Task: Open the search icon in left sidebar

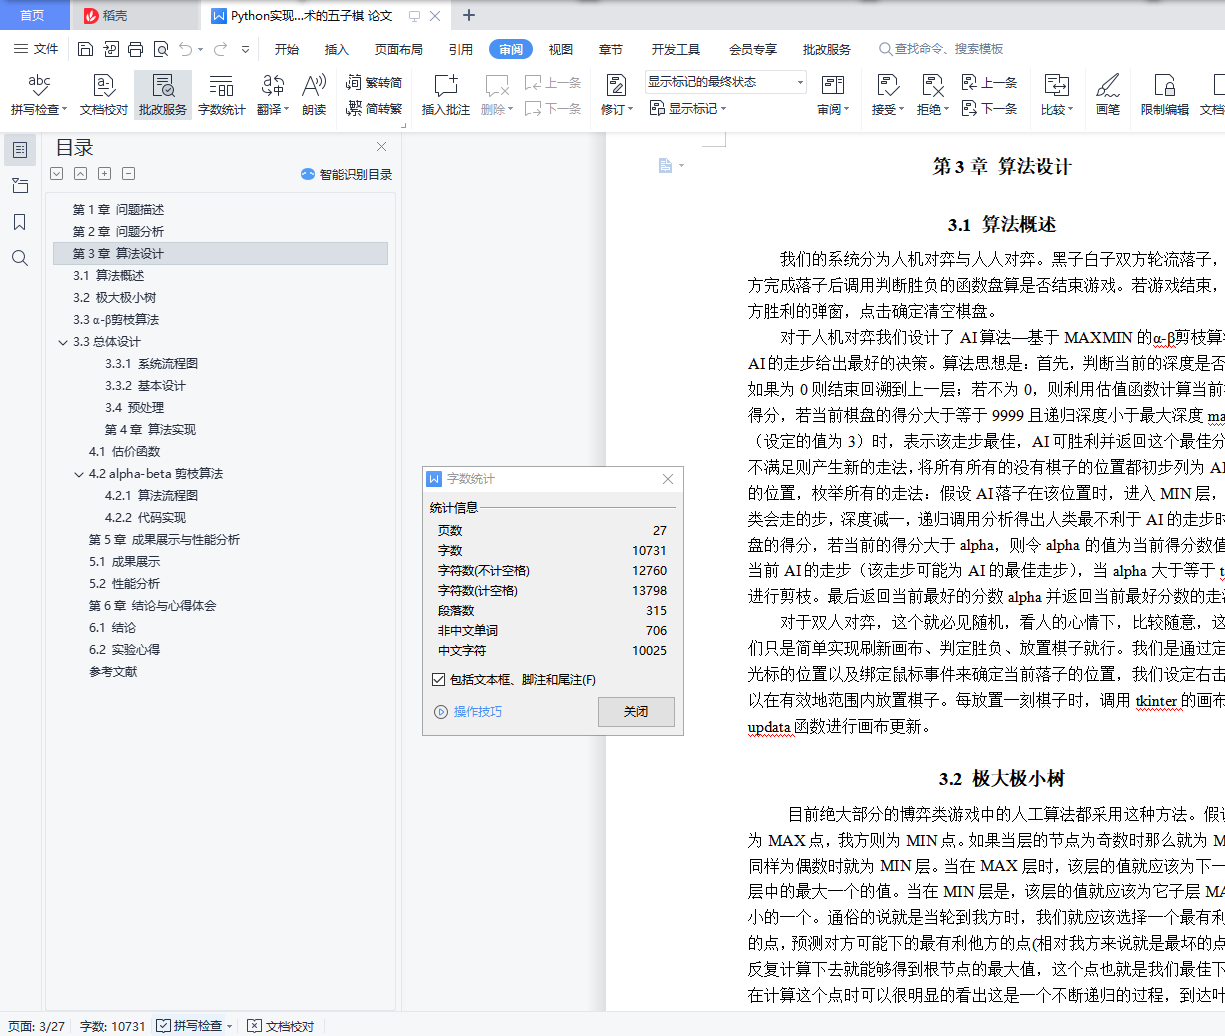Action: point(19,258)
